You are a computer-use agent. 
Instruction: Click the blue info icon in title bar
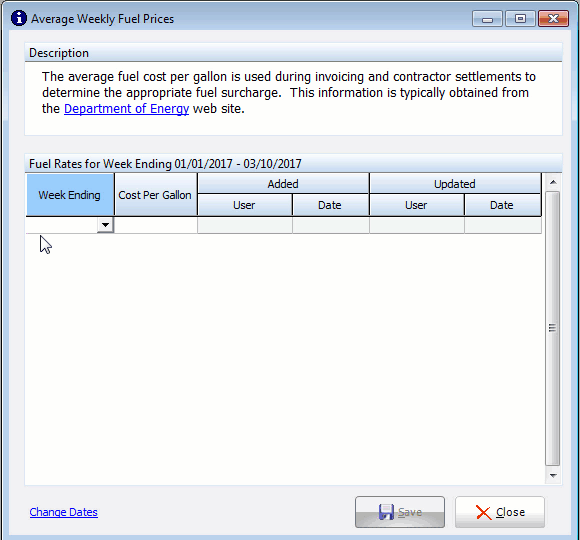[x=18, y=18]
